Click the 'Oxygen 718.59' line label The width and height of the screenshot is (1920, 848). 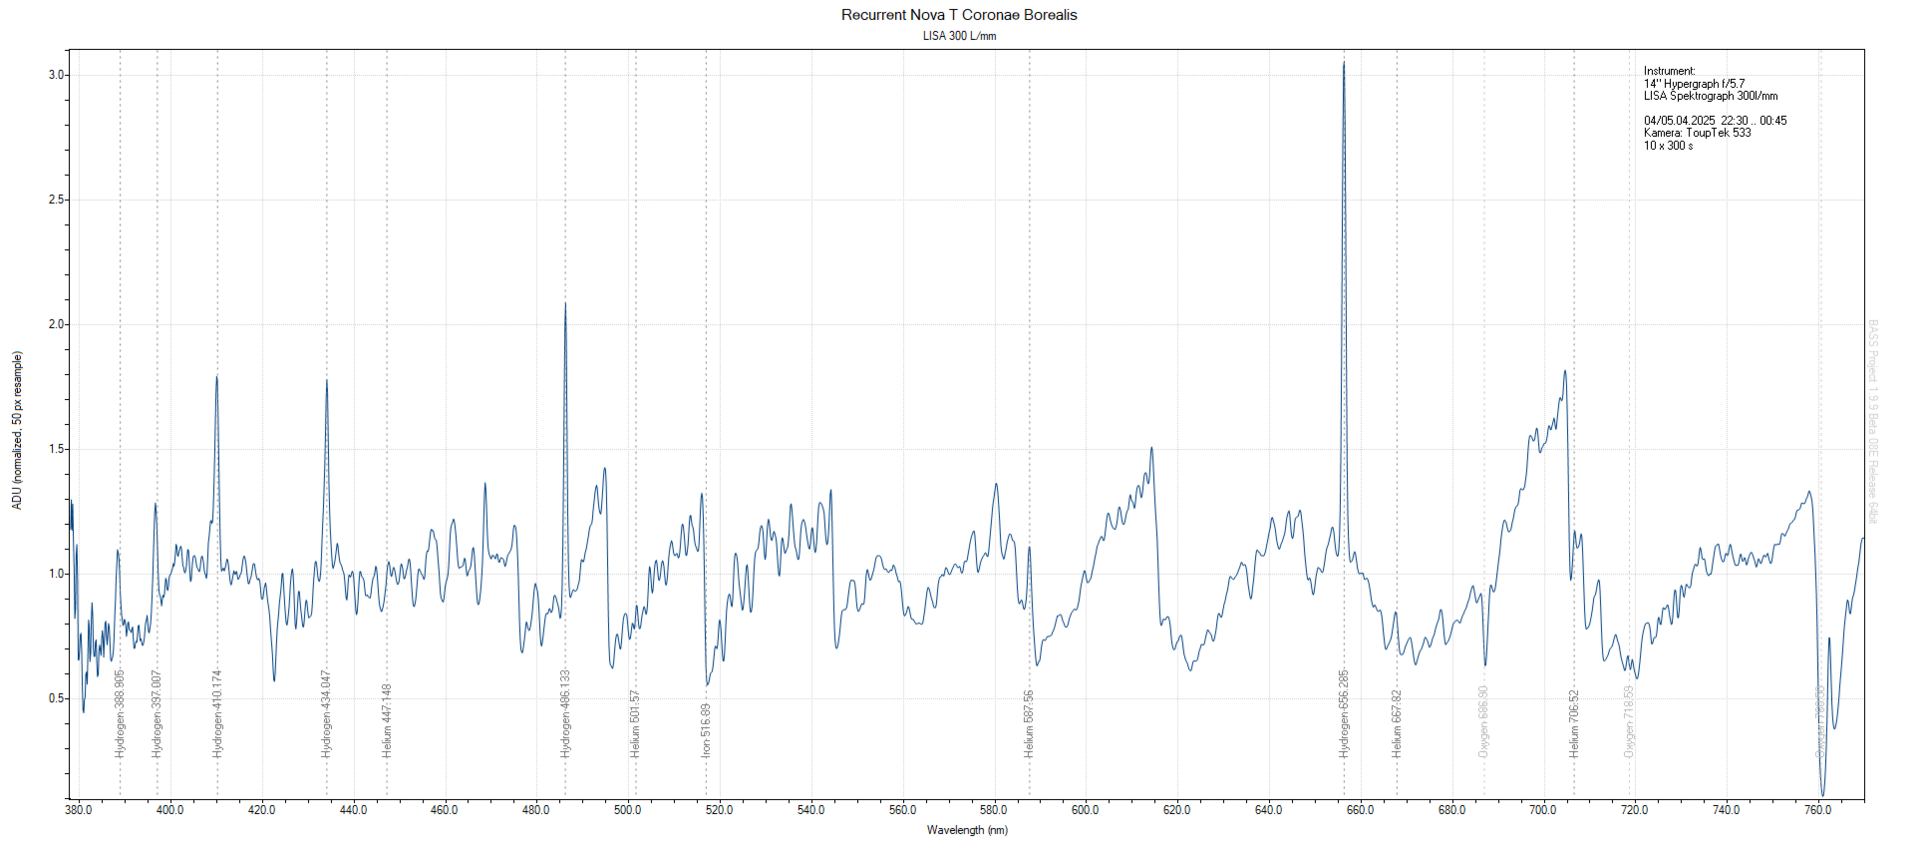1629,721
